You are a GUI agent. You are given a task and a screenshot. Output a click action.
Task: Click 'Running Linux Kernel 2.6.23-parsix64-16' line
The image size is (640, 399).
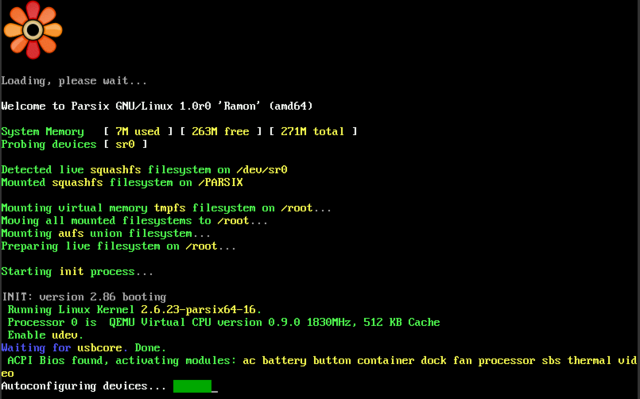134,309
